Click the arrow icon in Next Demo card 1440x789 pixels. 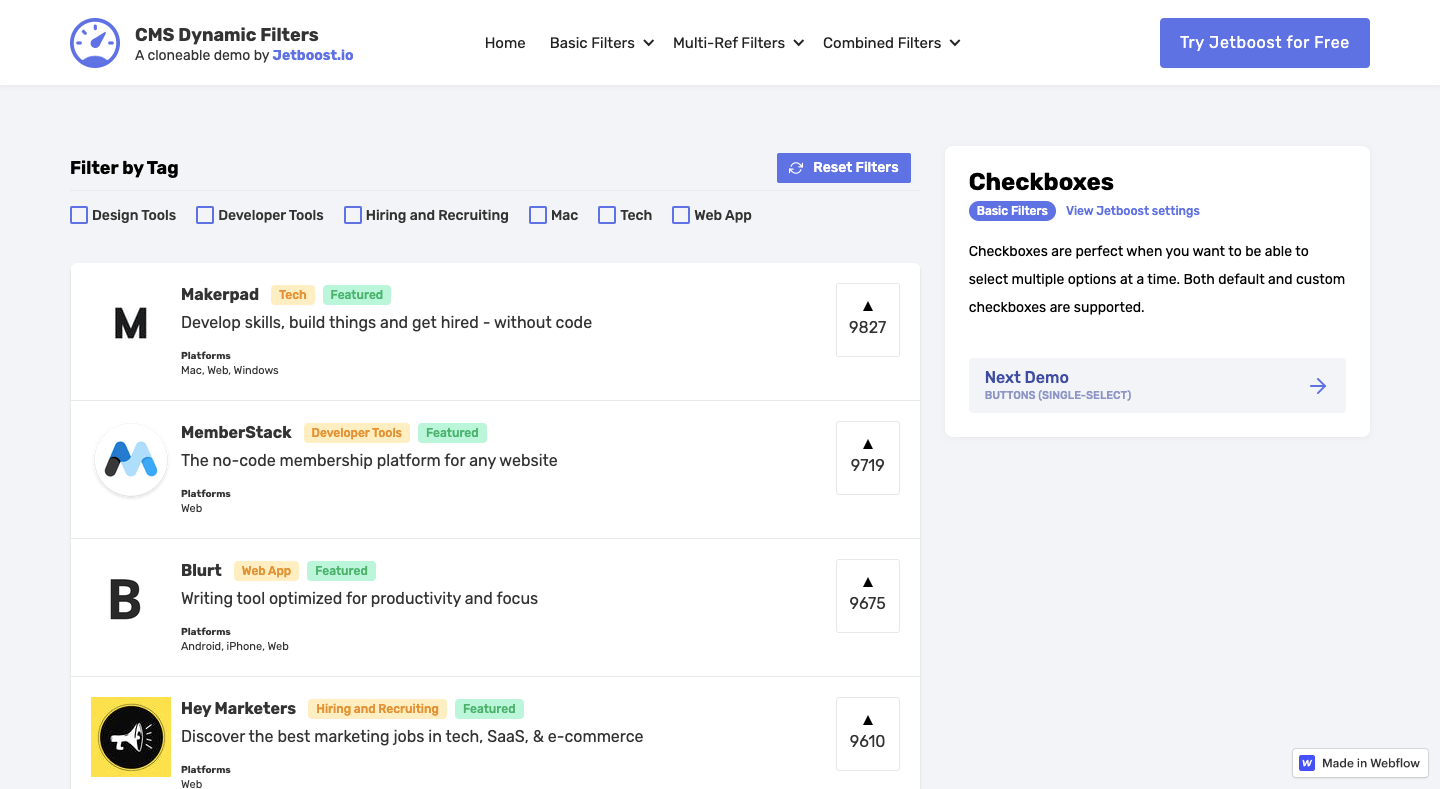point(1318,385)
